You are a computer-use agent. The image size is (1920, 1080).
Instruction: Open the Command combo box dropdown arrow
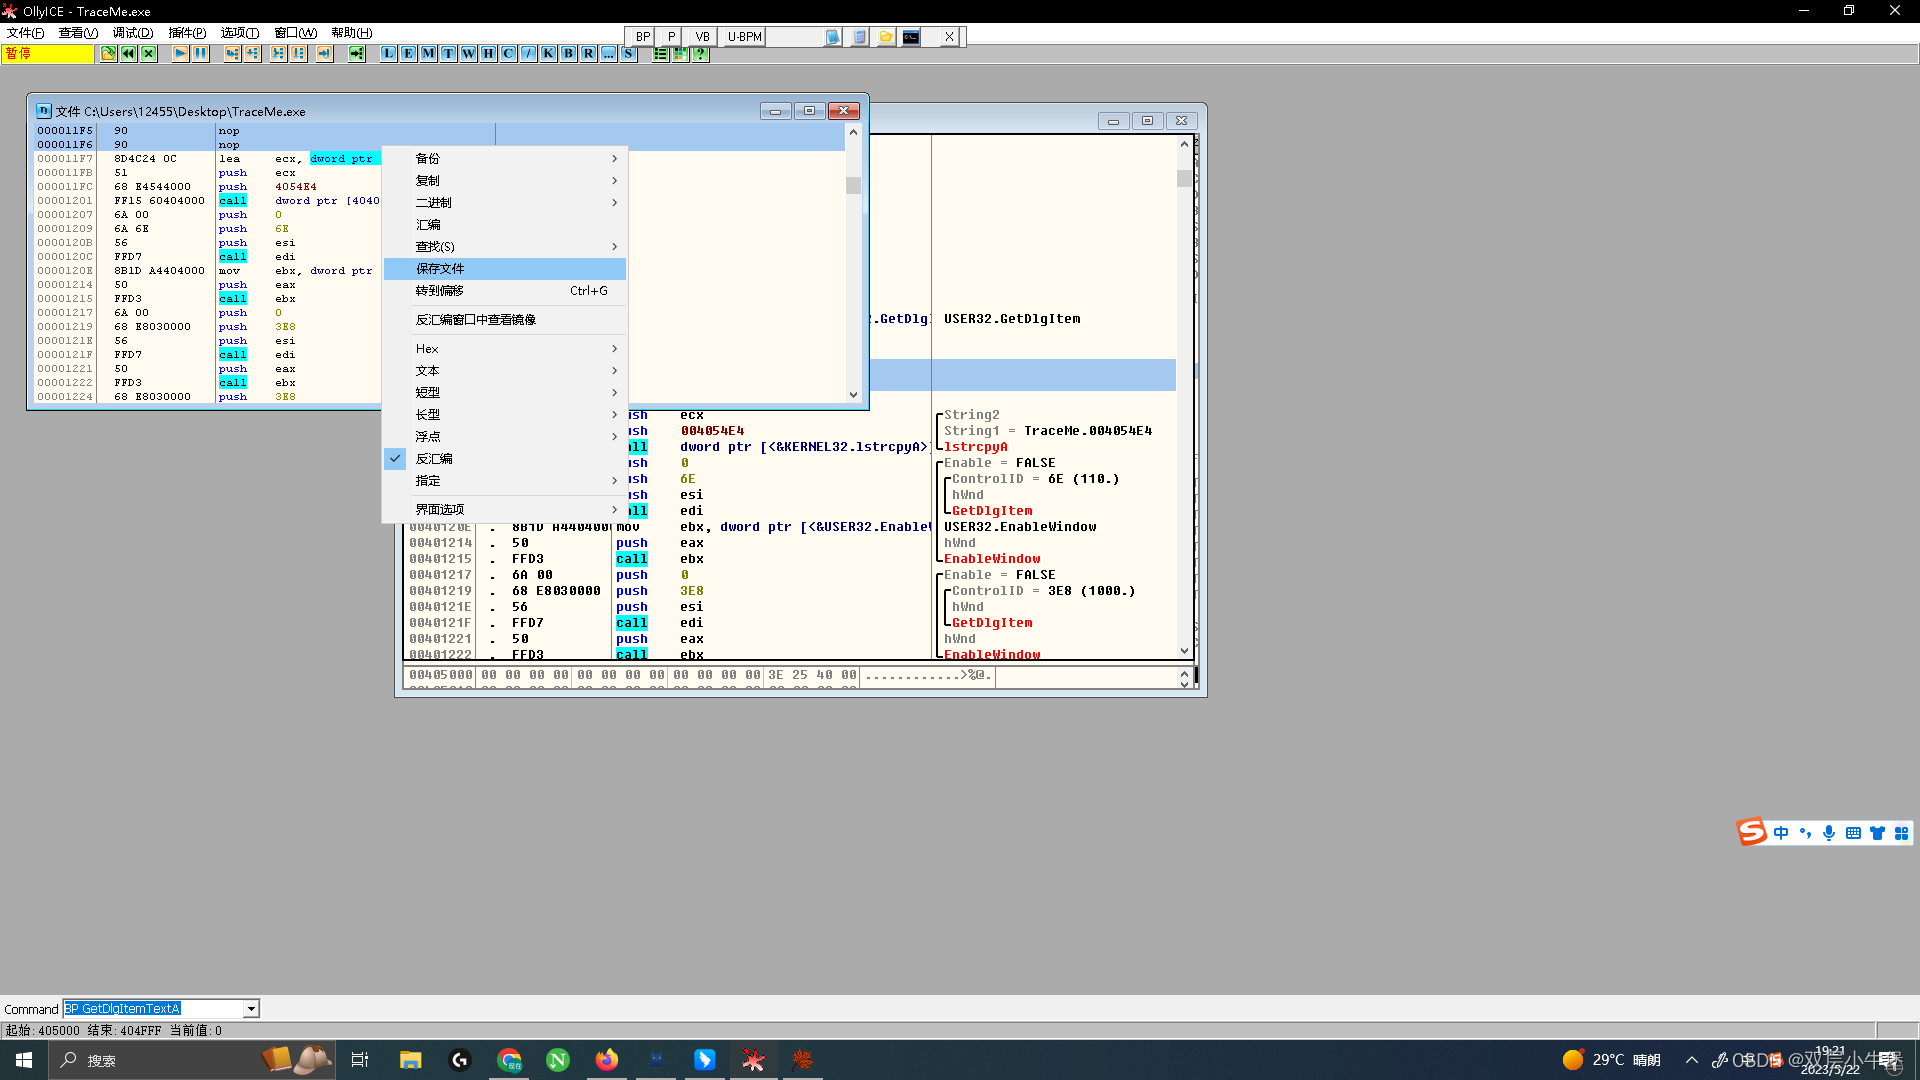(x=251, y=1009)
